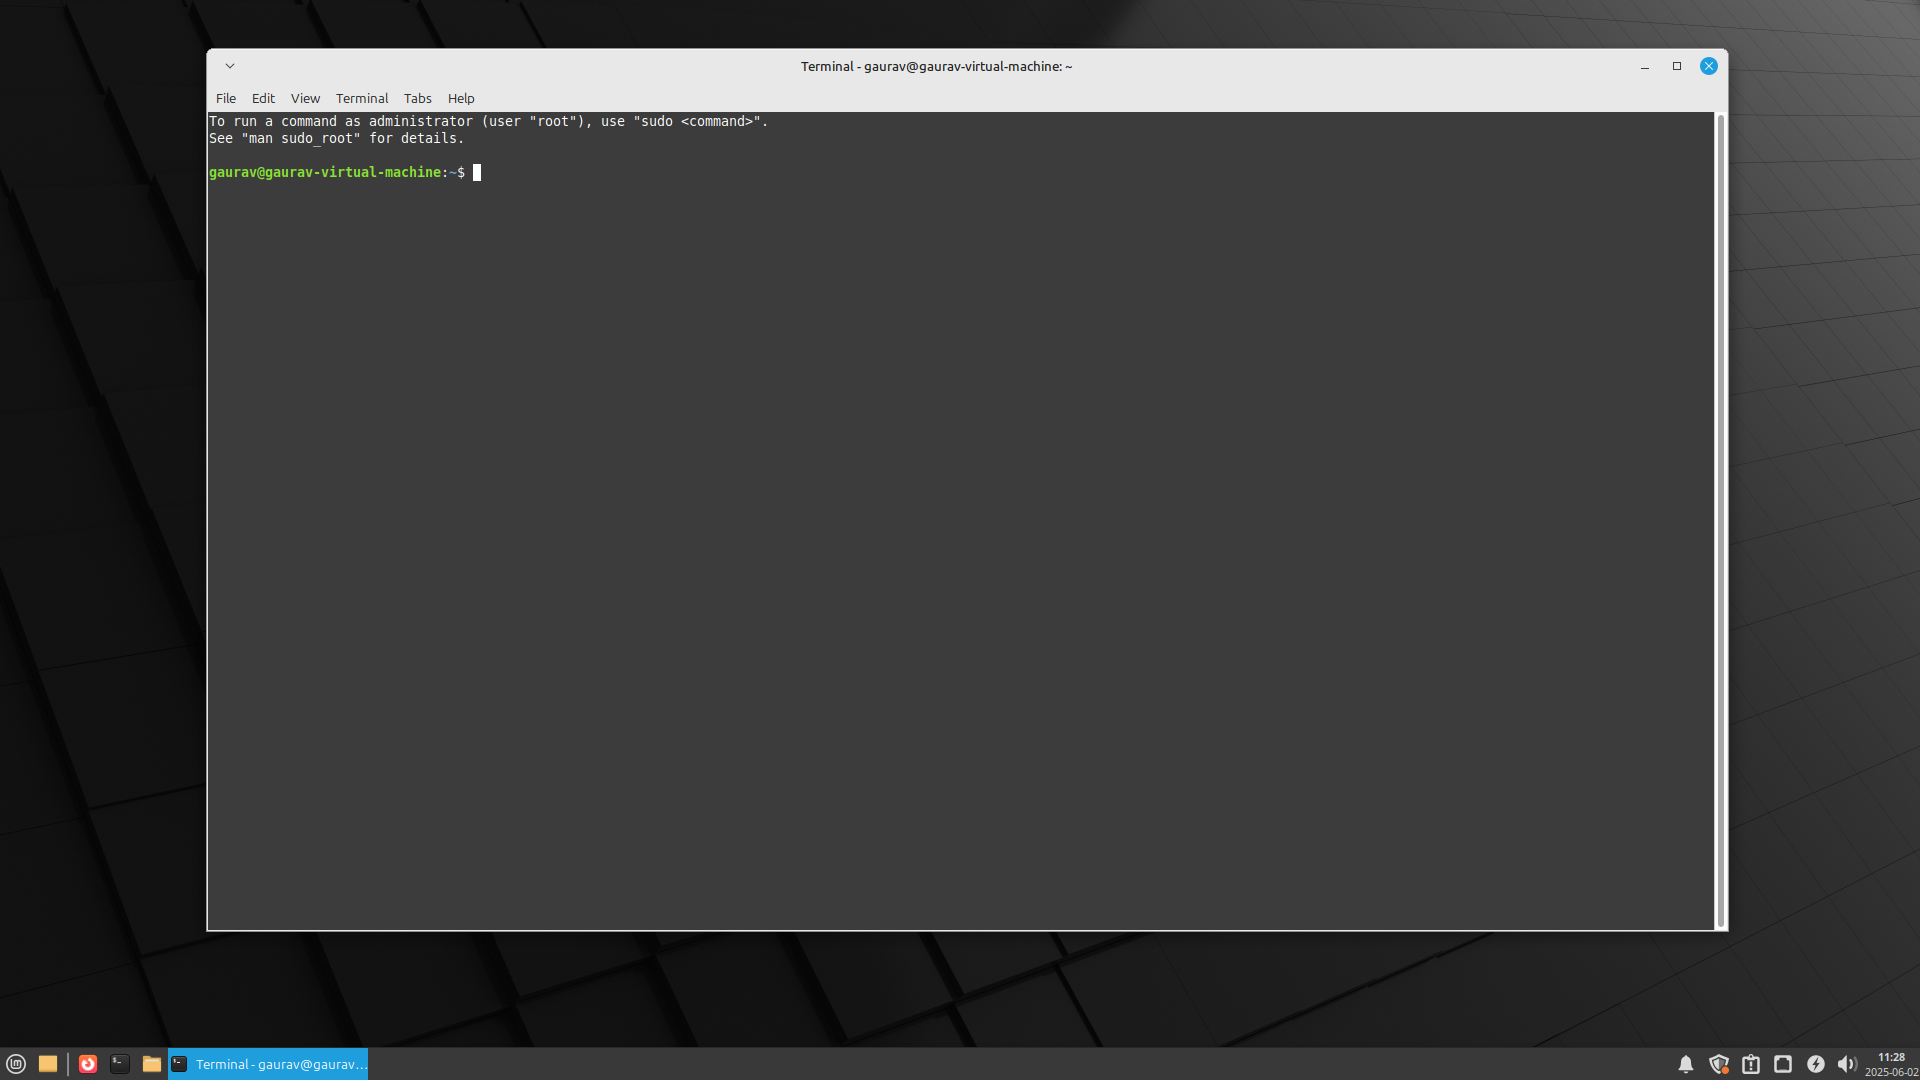Open the Edit menu
The height and width of the screenshot is (1080, 1920).
(x=263, y=98)
